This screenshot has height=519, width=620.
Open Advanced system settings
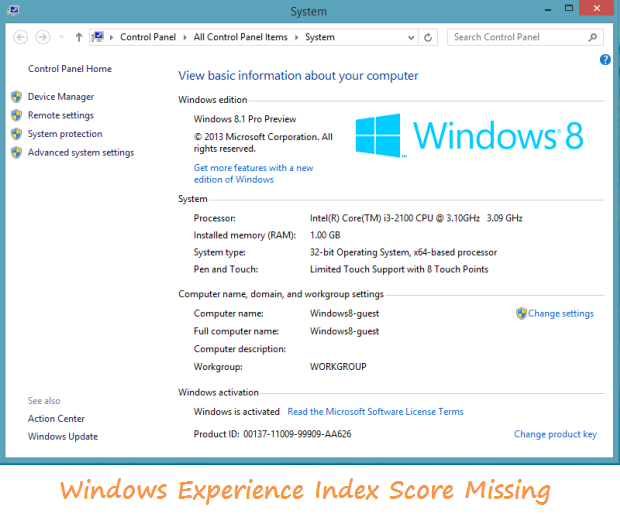click(81, 153)
